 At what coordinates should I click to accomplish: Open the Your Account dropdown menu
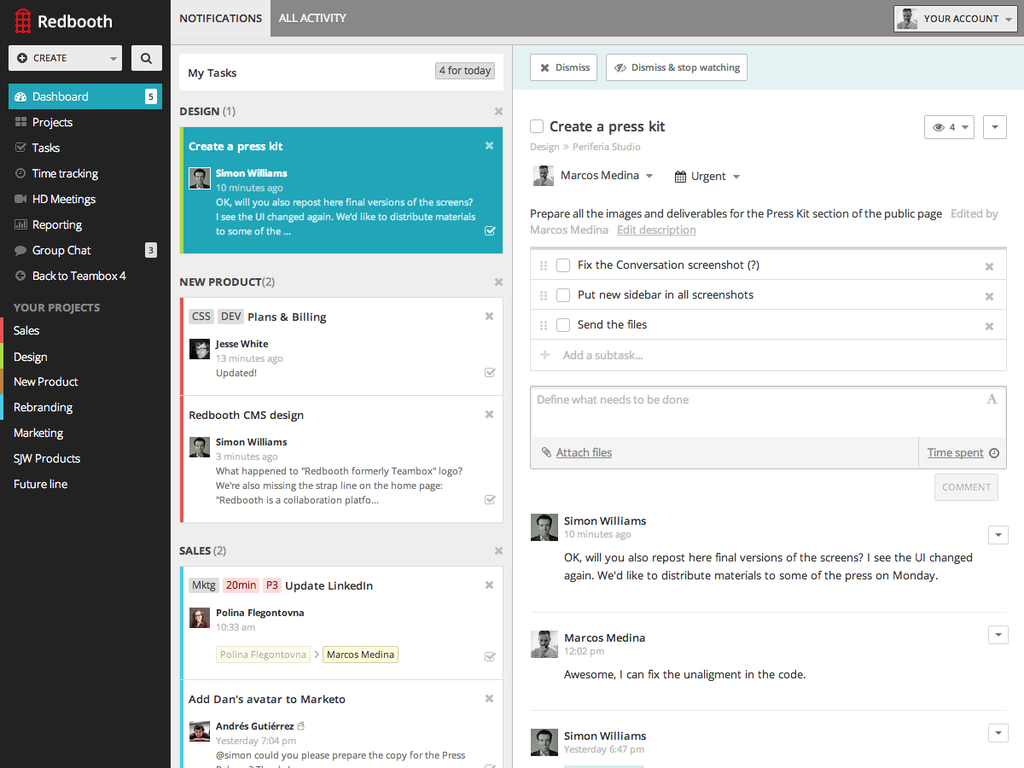click(955, 18)
